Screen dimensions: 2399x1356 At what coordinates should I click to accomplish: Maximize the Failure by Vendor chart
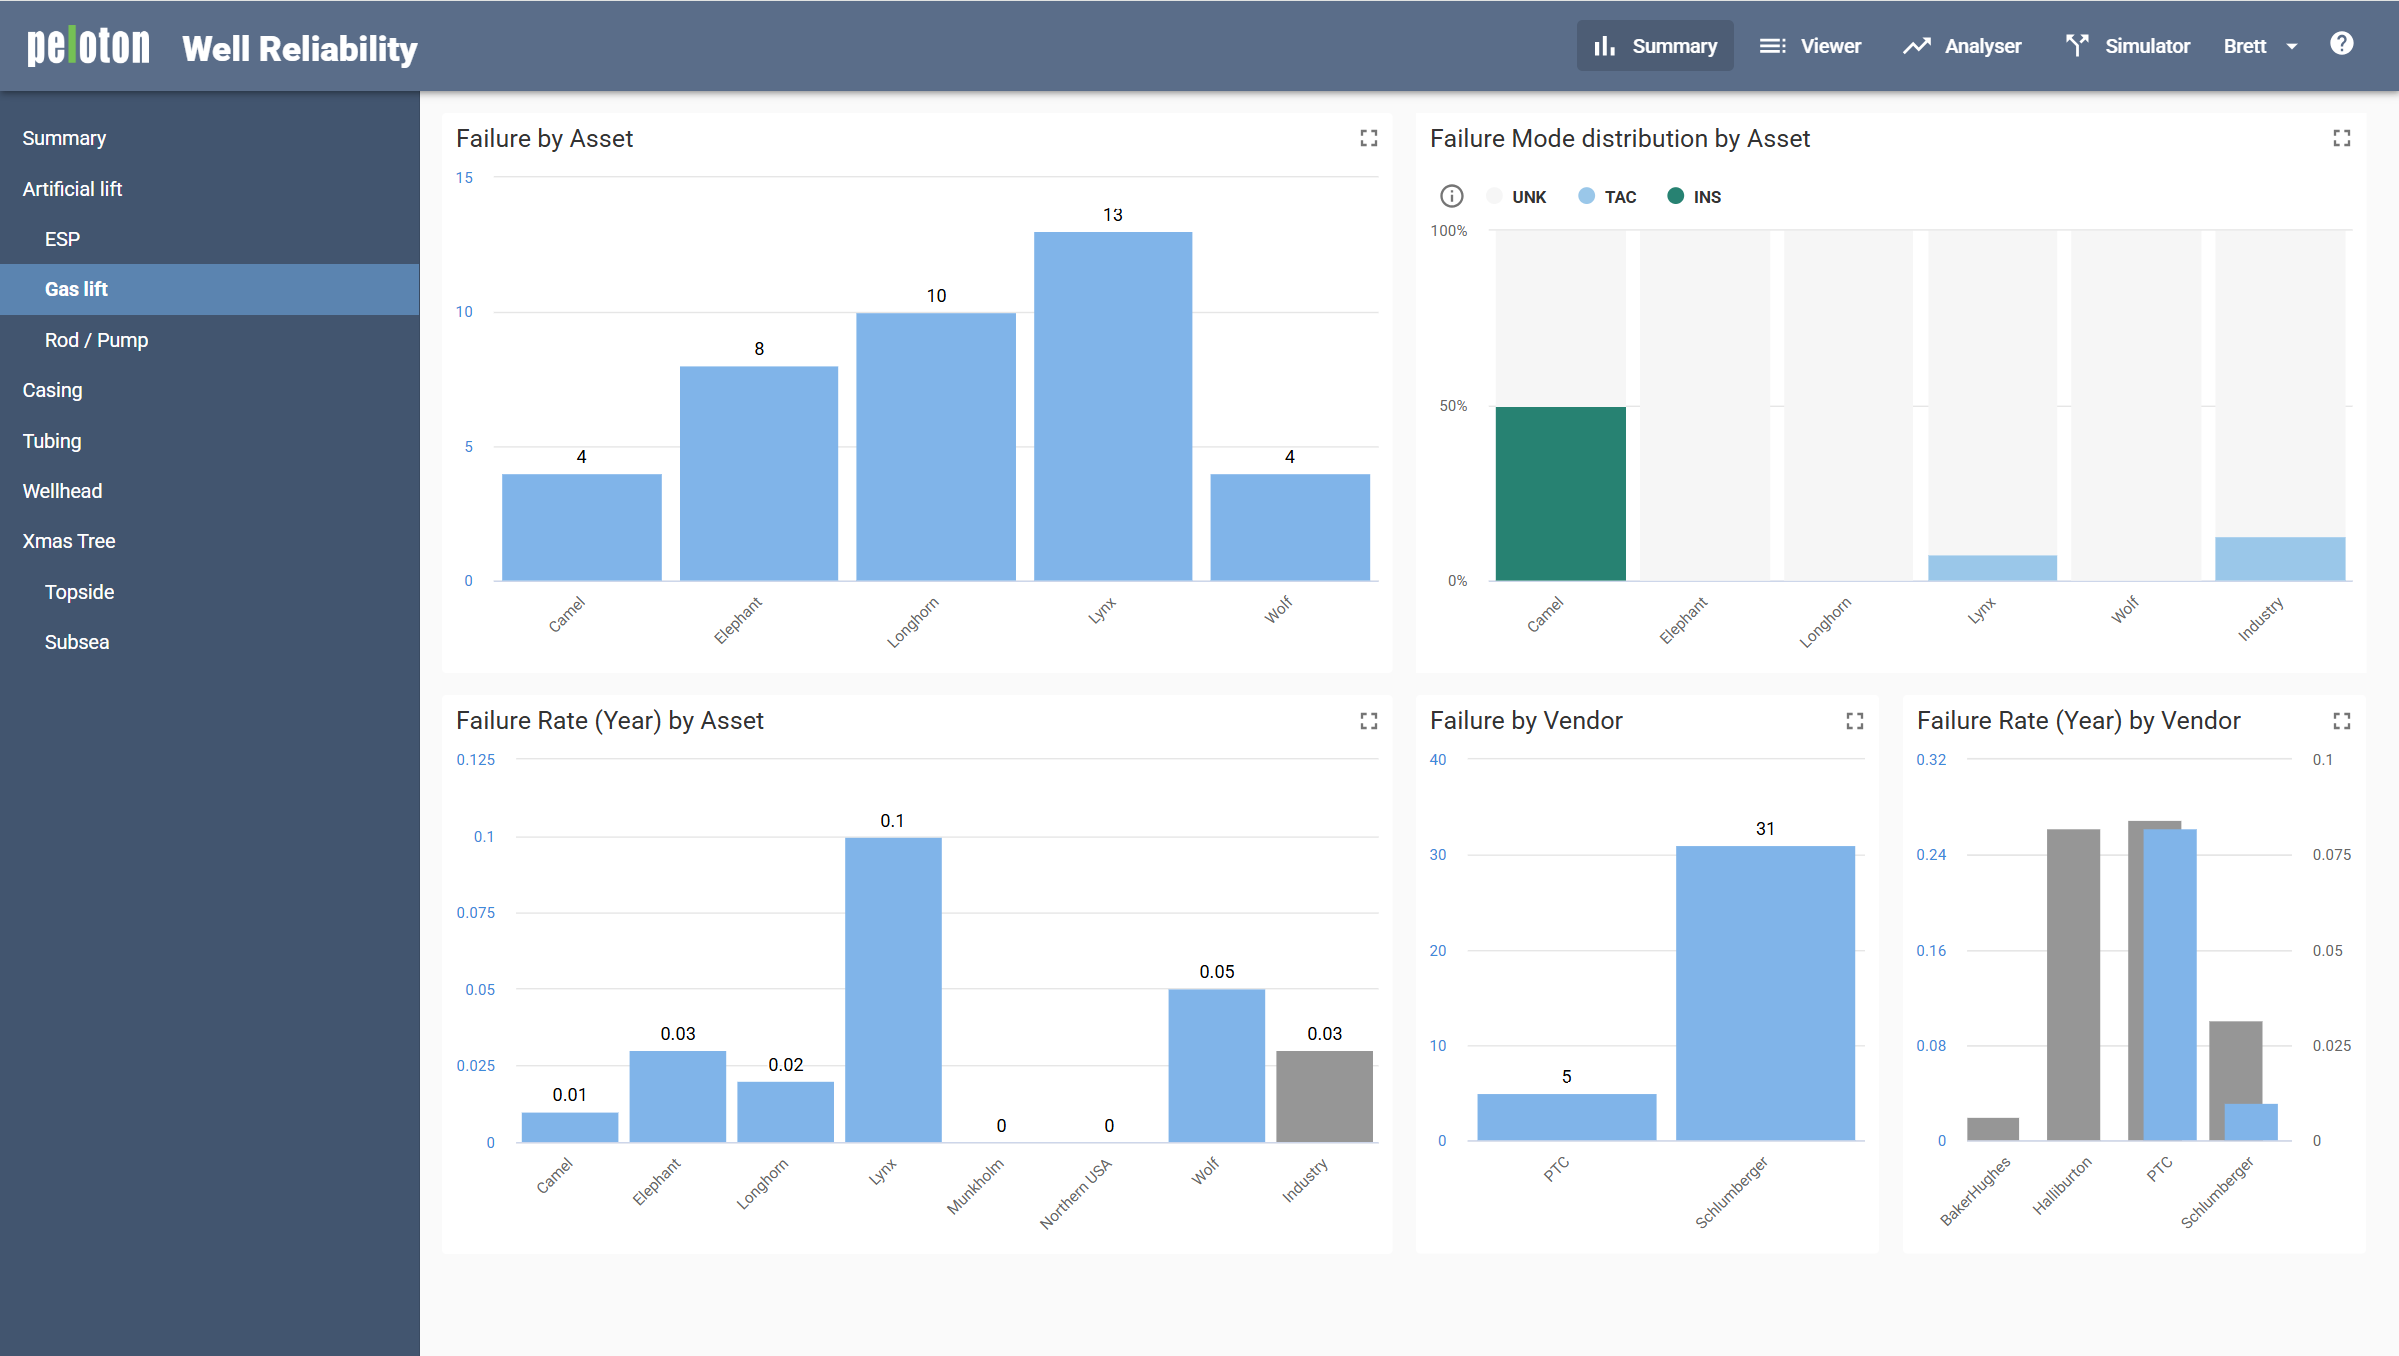click(x=1854, y=721)
